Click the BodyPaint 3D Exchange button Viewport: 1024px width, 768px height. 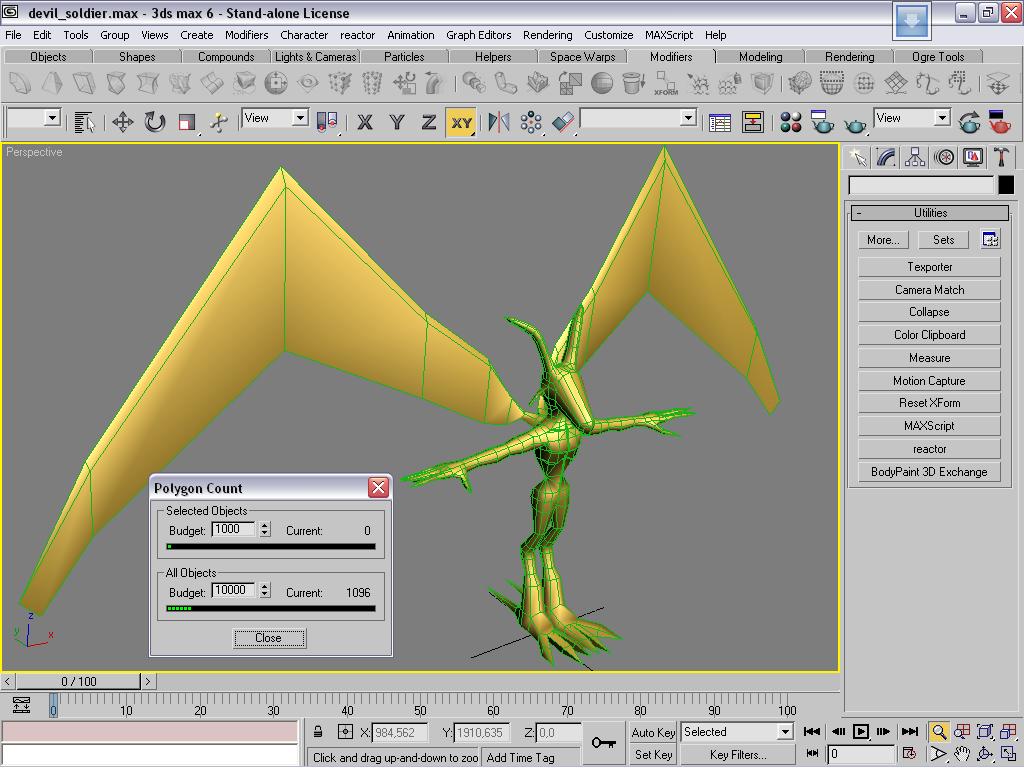929,472
